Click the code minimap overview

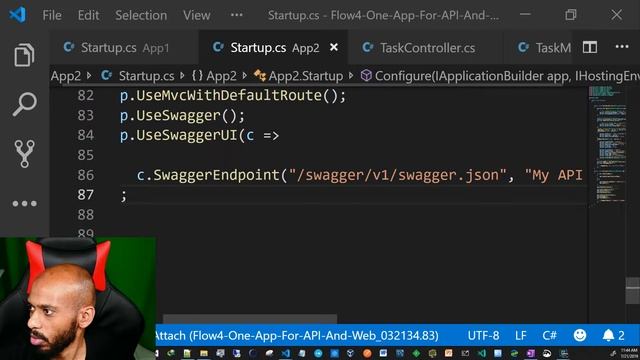607,144
